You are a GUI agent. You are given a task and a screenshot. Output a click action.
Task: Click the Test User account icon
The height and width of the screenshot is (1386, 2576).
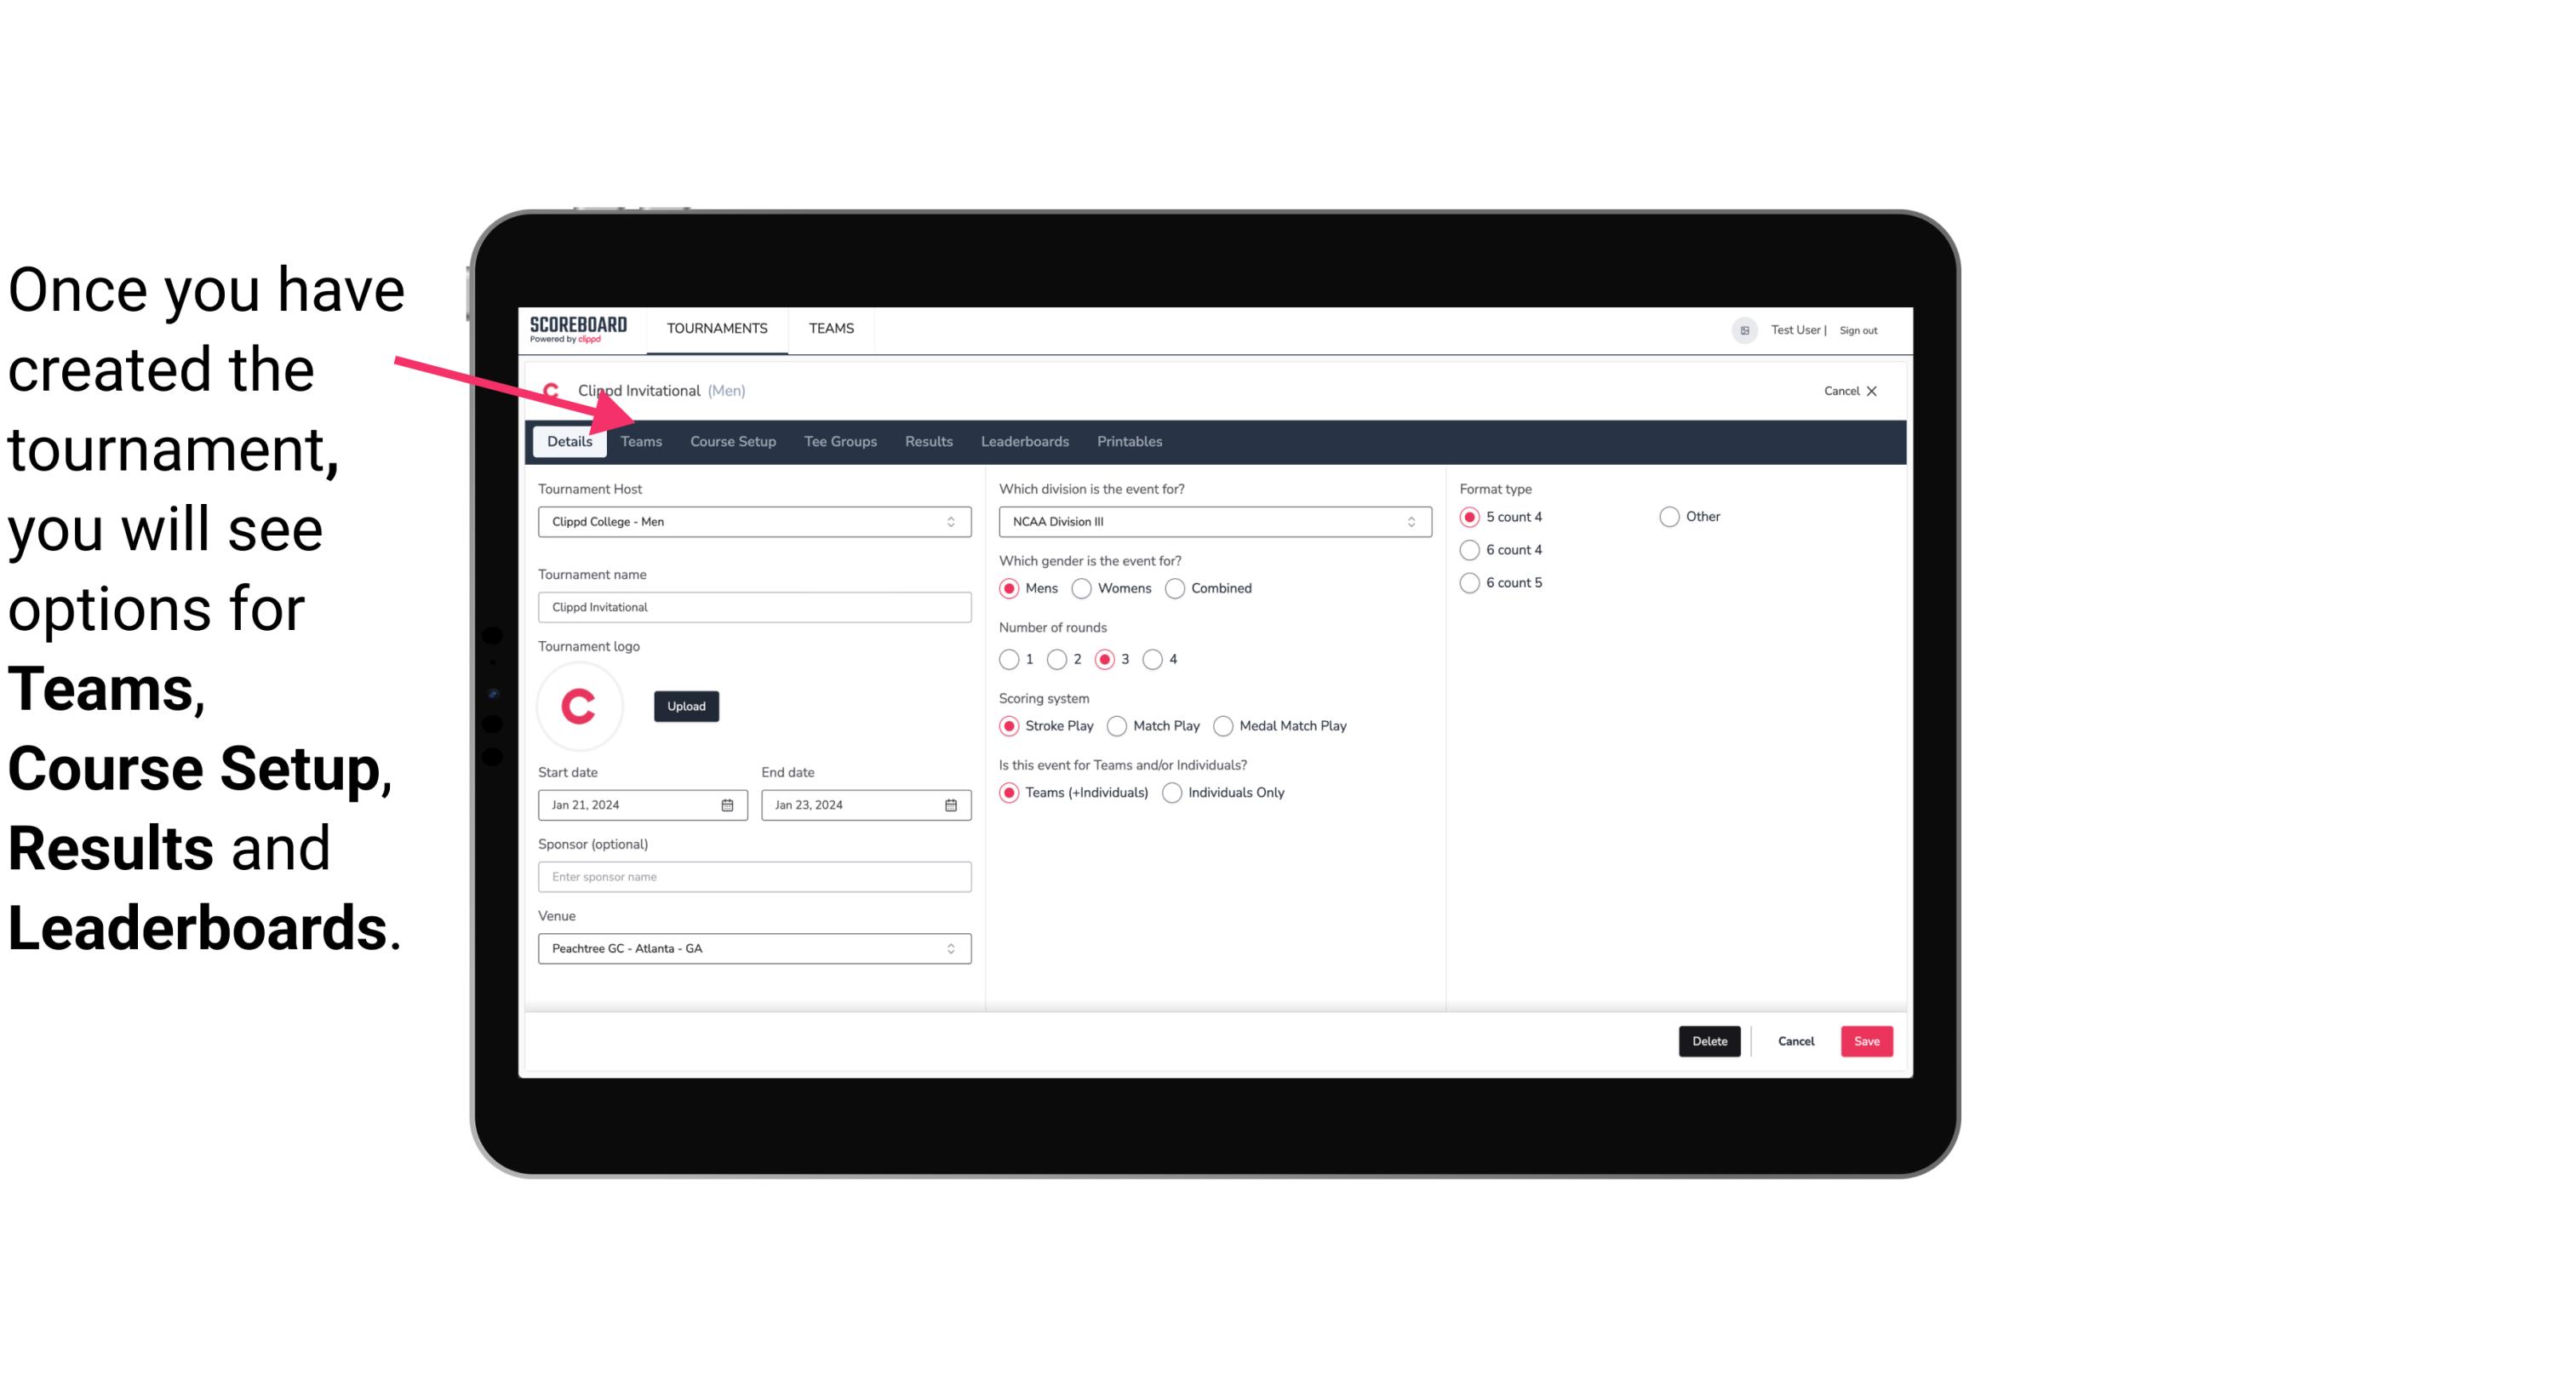[1745, 329]
